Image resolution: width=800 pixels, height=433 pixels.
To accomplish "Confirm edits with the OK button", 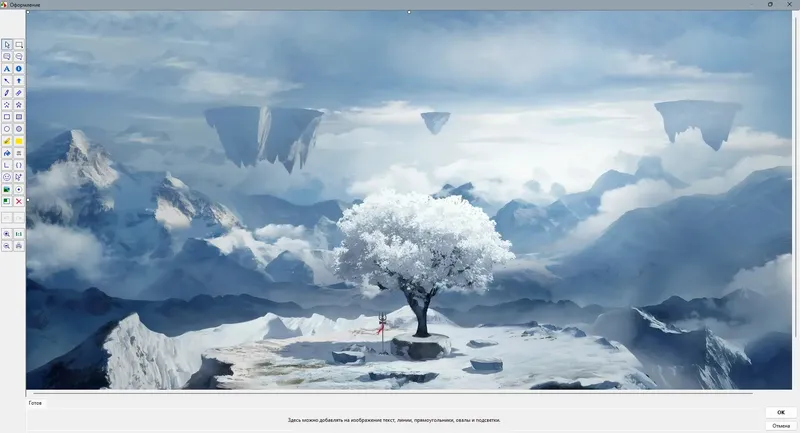I will pyautogui.click(x=781, y=413).
